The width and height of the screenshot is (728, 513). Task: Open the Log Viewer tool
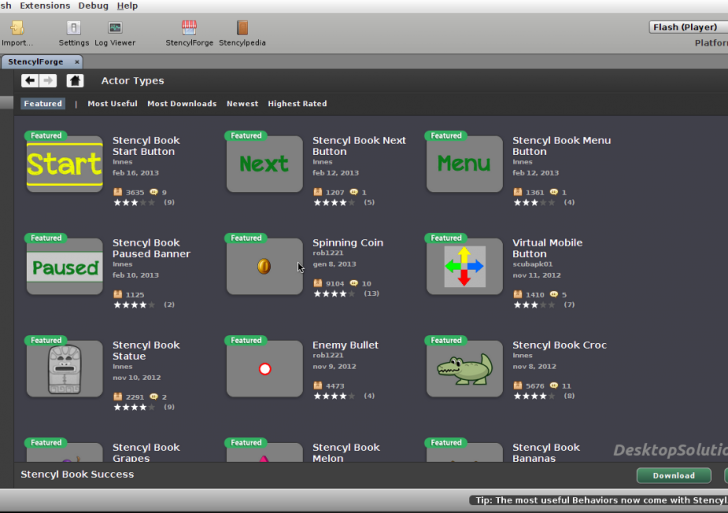click(x=114, y=28)
